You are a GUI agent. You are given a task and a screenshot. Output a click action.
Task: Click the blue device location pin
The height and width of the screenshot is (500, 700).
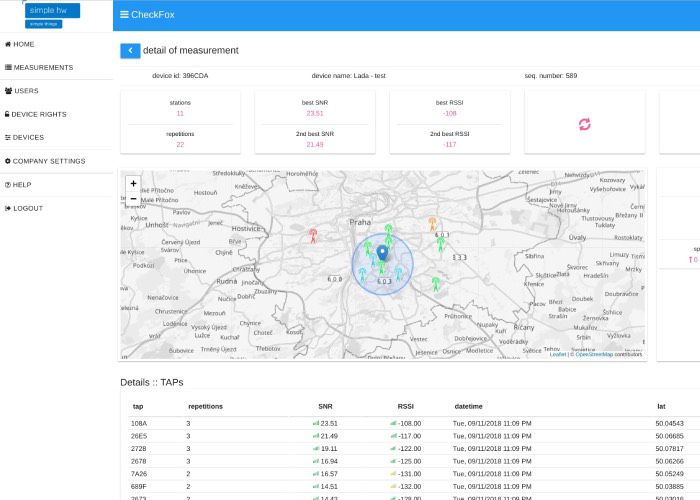pyautogui.click(x=382, y=253)
